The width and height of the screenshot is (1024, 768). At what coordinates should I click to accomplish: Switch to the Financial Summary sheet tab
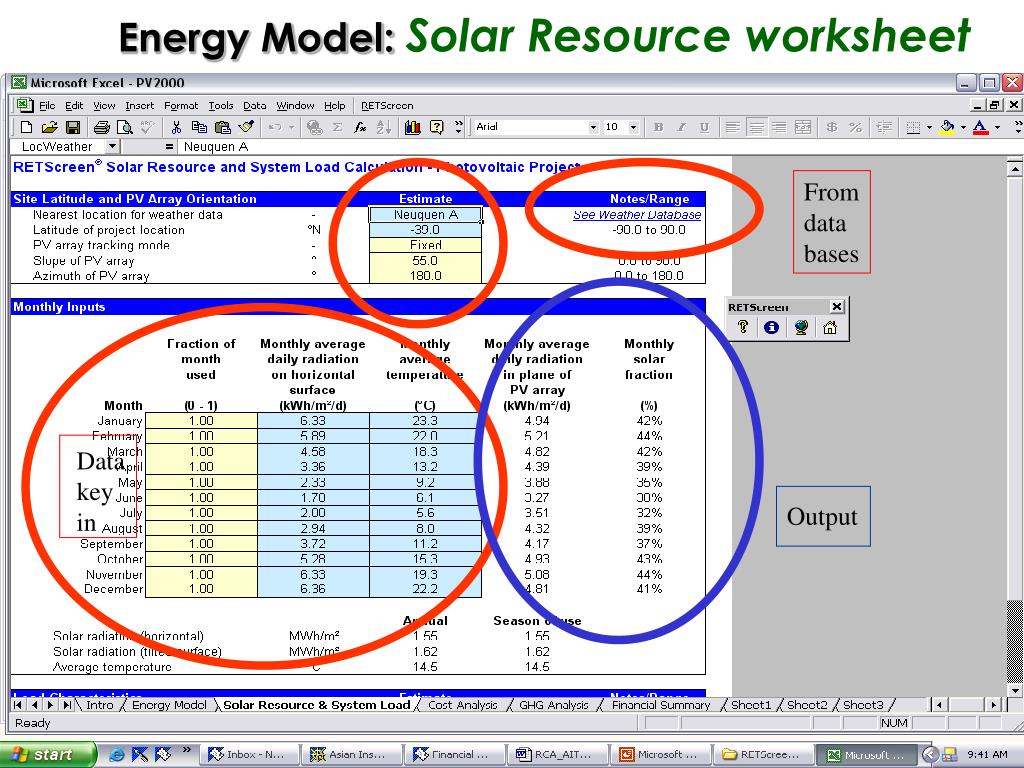click(x=661, y=705)
